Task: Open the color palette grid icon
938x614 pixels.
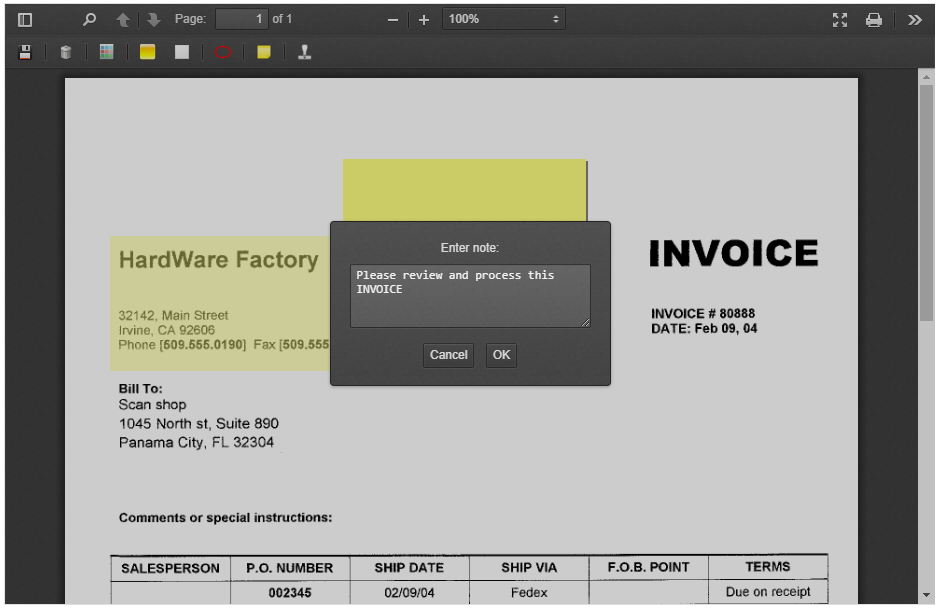Action: tap(106, 52)
